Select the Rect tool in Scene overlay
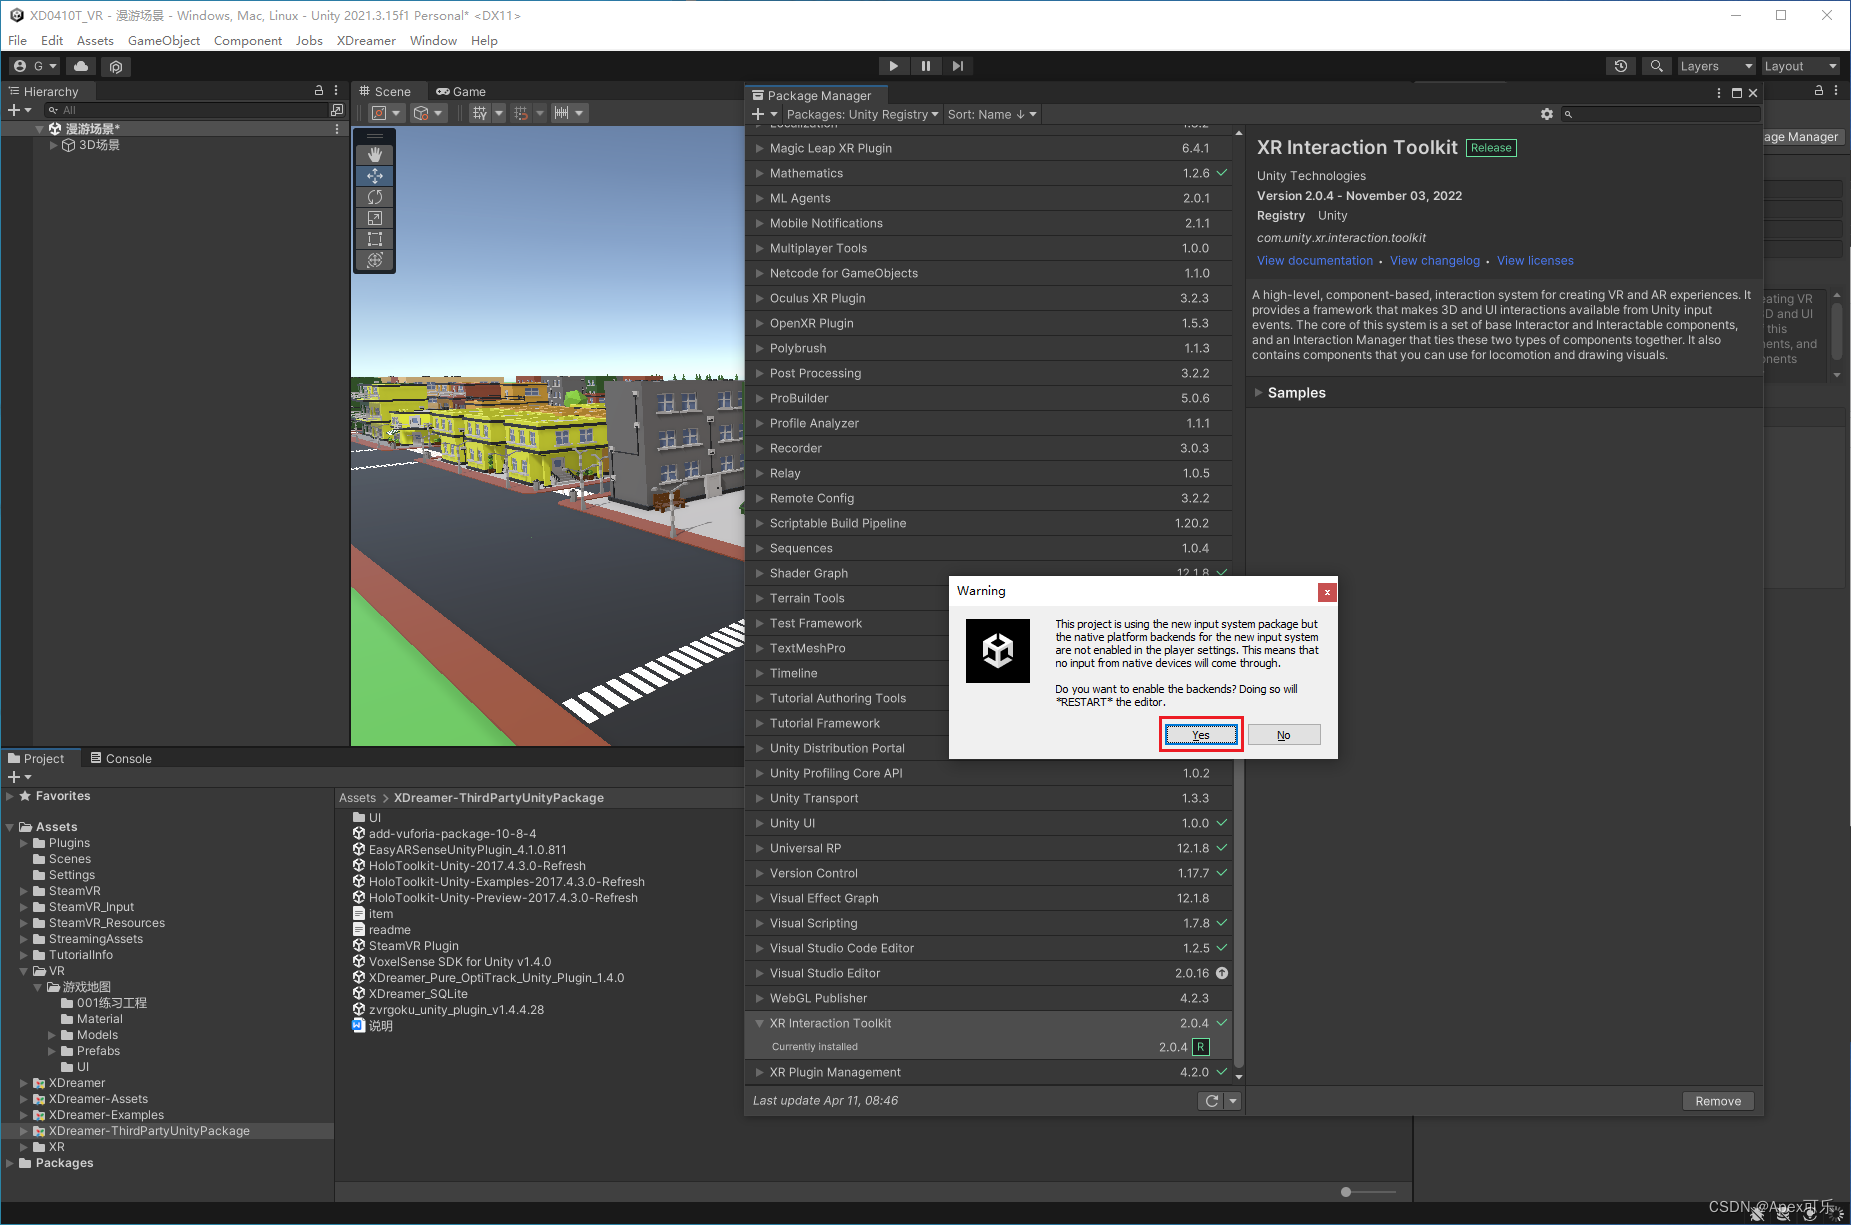 (x=375, y=239)
